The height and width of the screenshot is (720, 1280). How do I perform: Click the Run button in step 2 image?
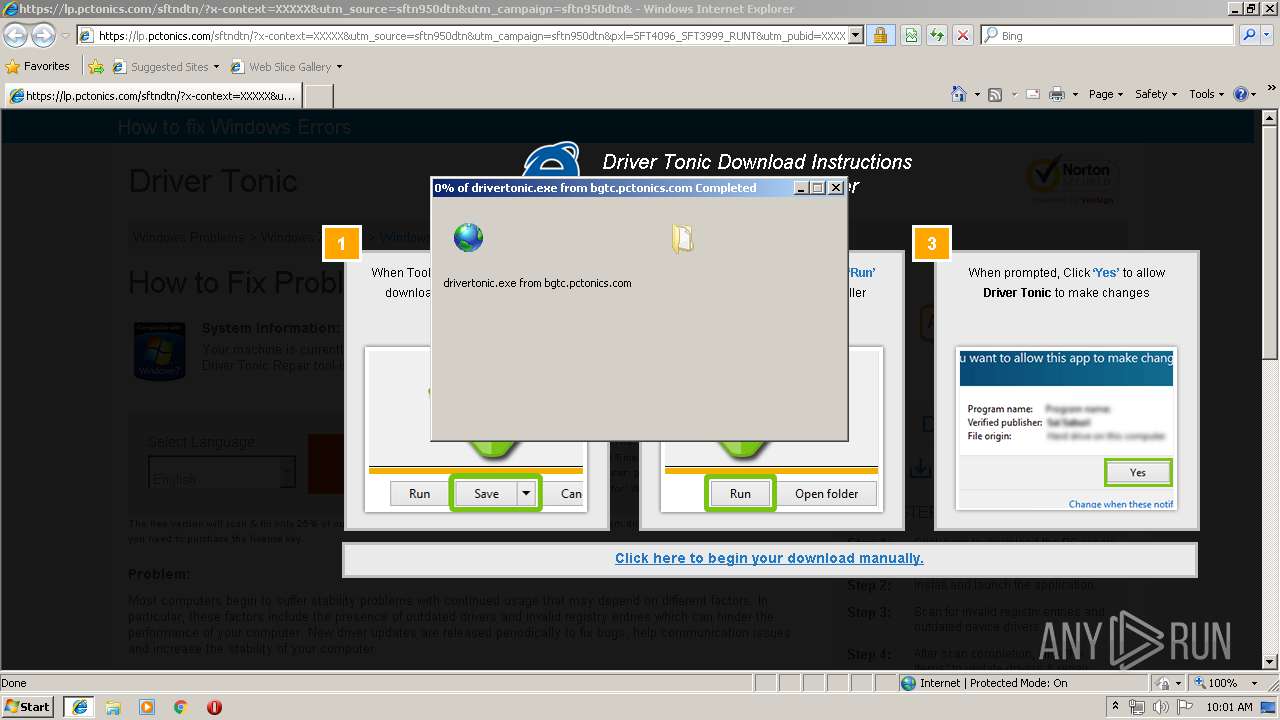click(740, 494)
